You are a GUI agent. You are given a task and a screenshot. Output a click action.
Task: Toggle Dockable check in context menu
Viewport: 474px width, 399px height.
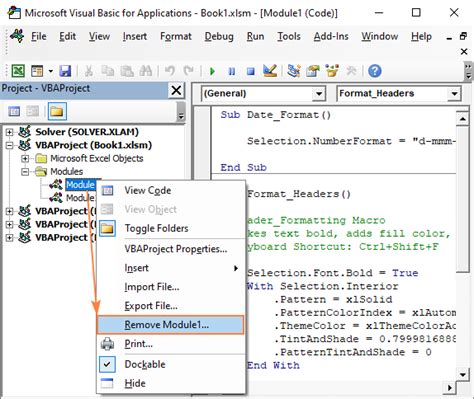pyautogui.click(x=171, y=364)
